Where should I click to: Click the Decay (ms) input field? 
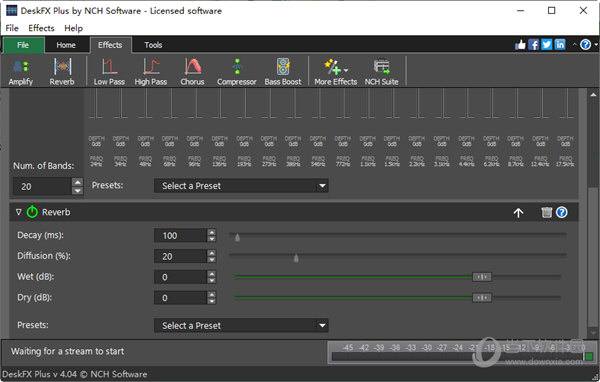point(180,235)
